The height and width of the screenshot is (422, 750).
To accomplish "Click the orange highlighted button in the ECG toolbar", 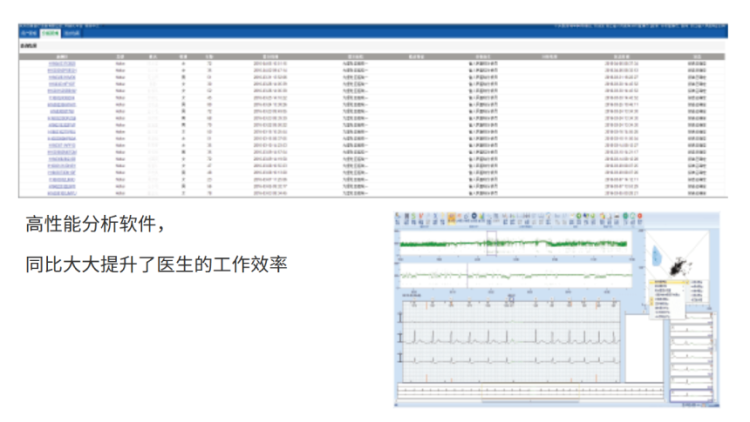I will 451,218.
